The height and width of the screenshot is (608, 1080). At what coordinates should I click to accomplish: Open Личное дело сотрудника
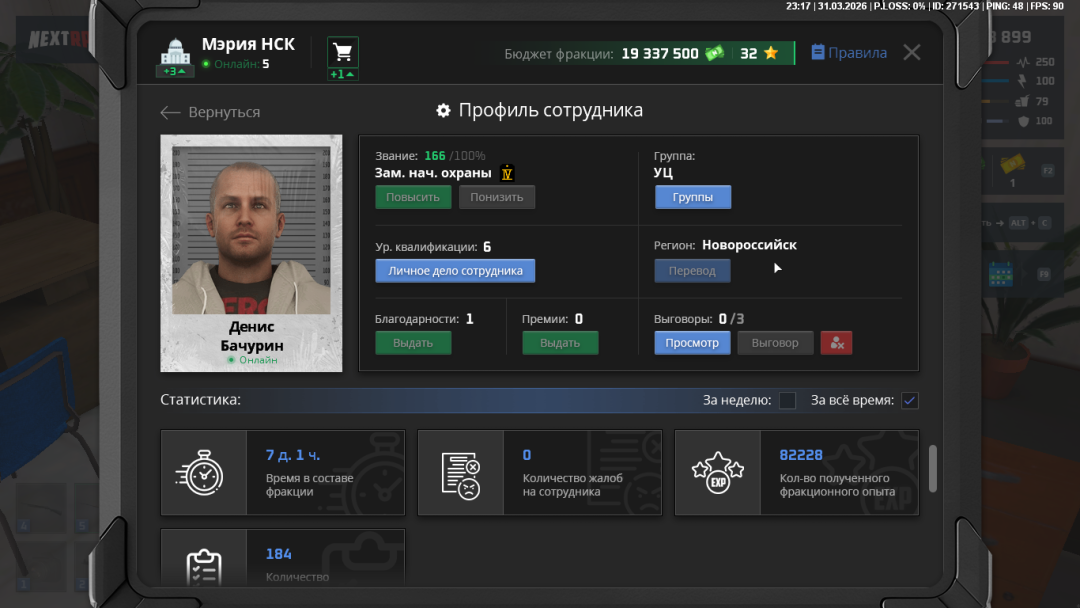455,271
